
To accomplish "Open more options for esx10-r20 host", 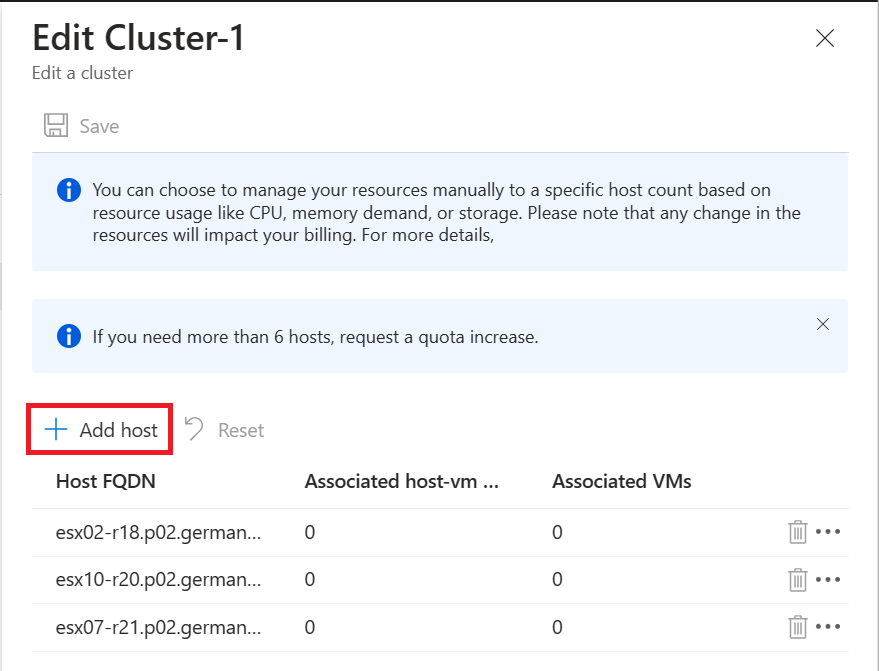I will [x=828, y=579].
